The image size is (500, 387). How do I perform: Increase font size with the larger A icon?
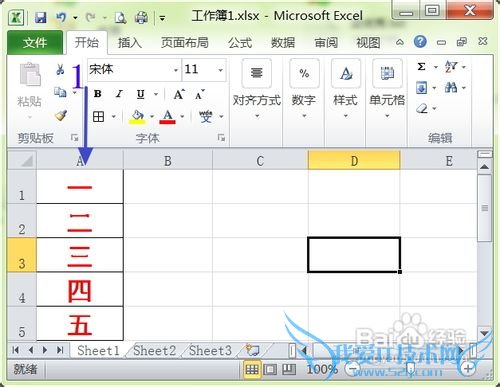point(179,94)
